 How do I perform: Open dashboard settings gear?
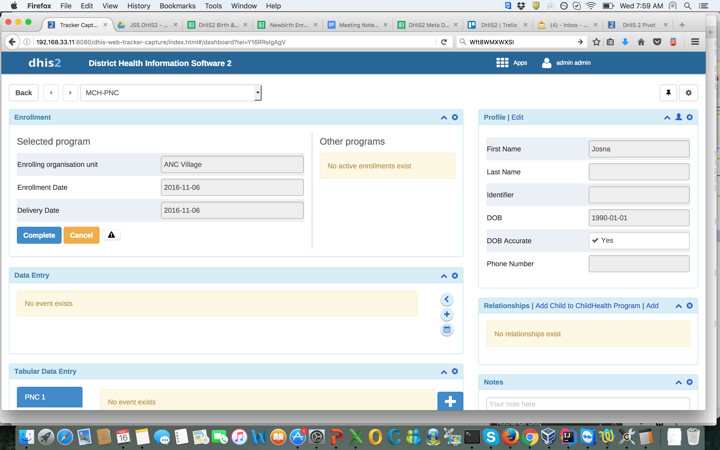pyautogui.click(x=688, y=93)
